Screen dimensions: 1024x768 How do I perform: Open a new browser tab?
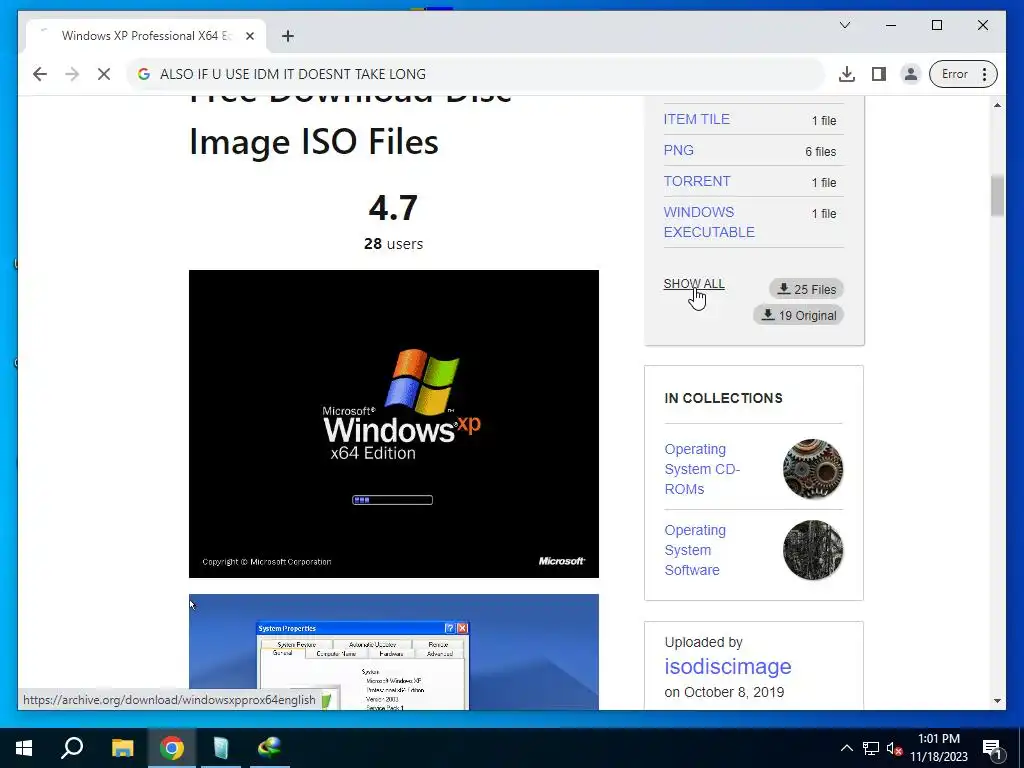tap(288, 36)
